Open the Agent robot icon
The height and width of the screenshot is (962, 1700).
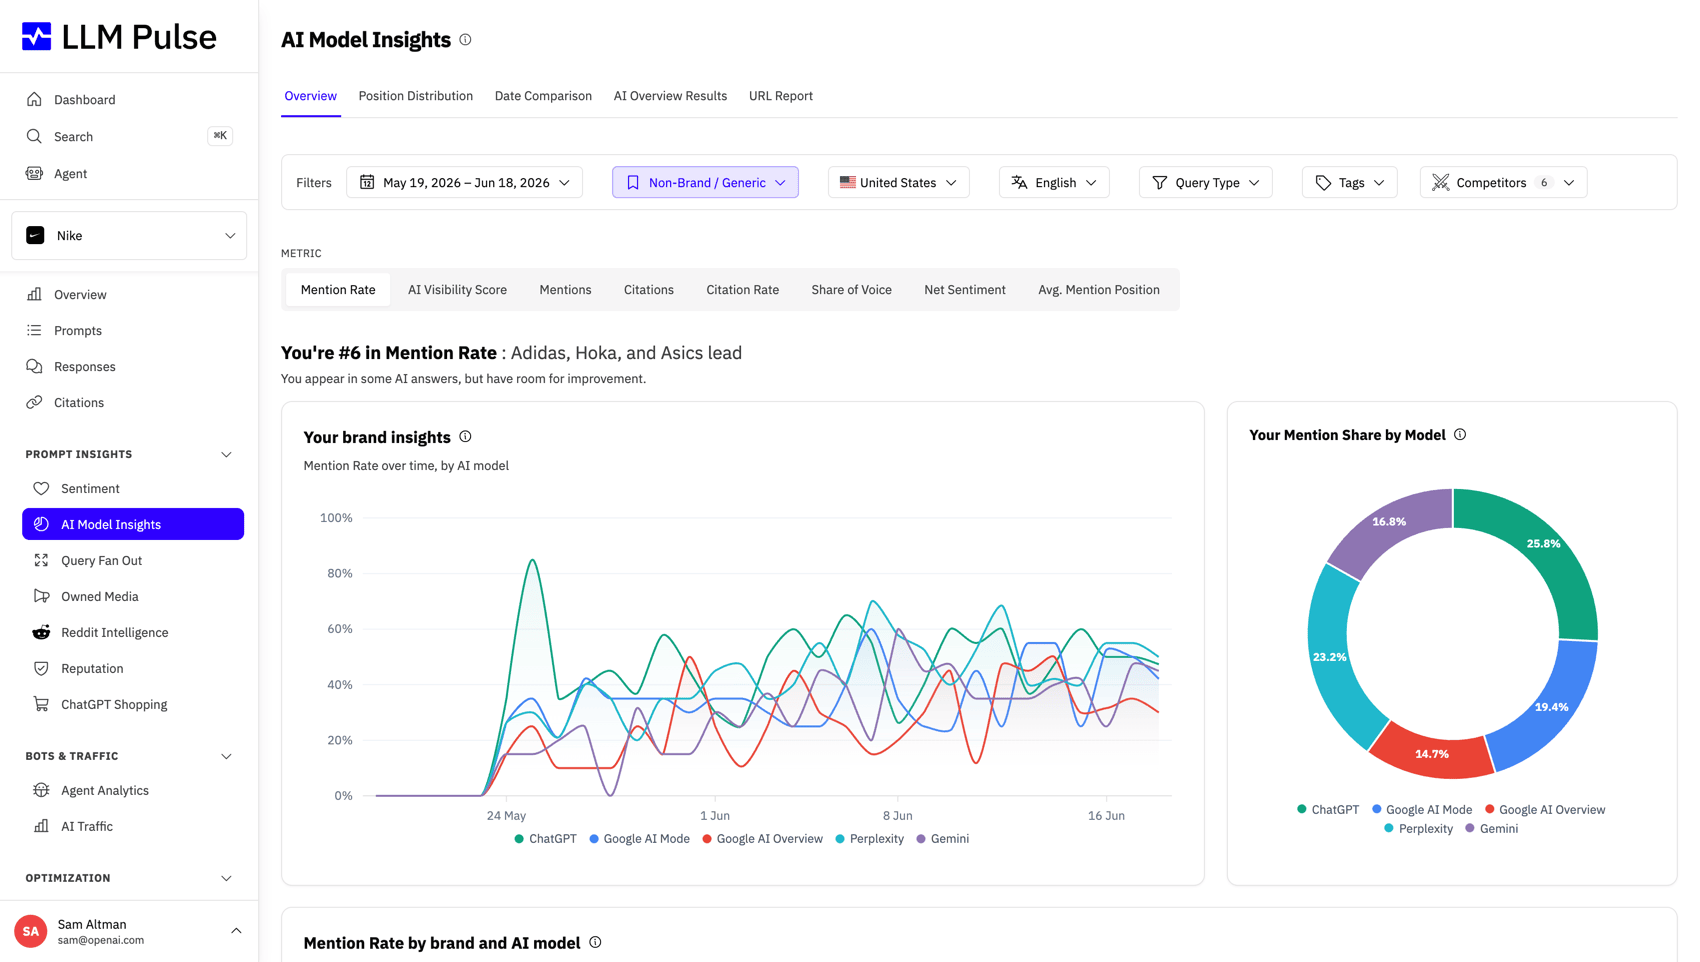pos(34,173)
